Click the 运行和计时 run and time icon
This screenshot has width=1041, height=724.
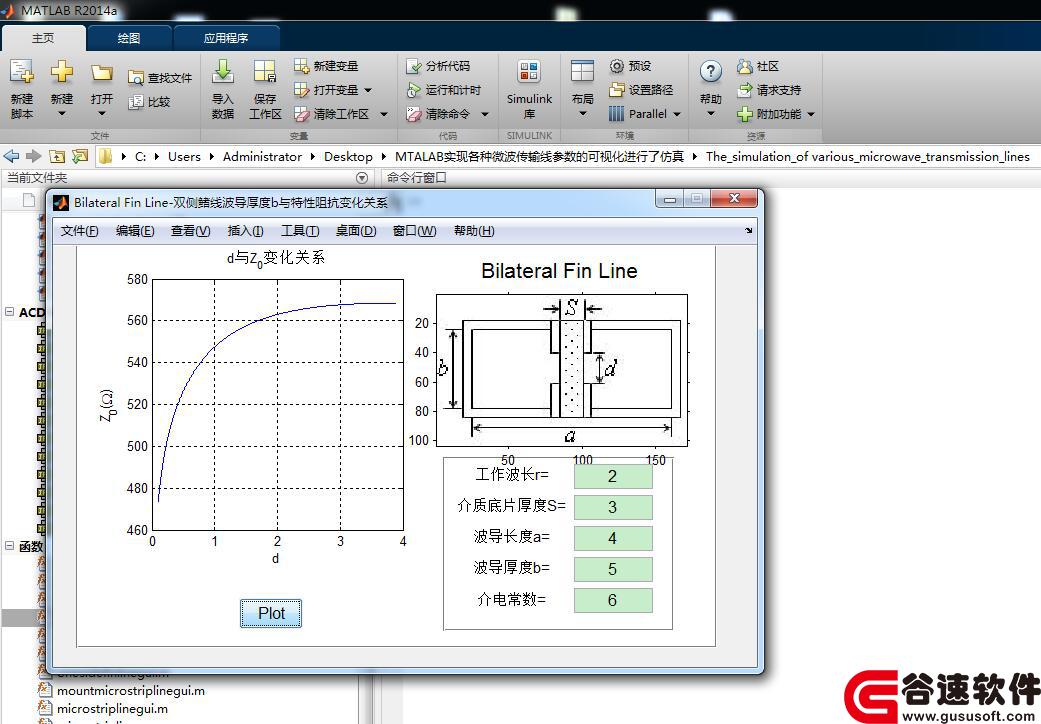414,90
